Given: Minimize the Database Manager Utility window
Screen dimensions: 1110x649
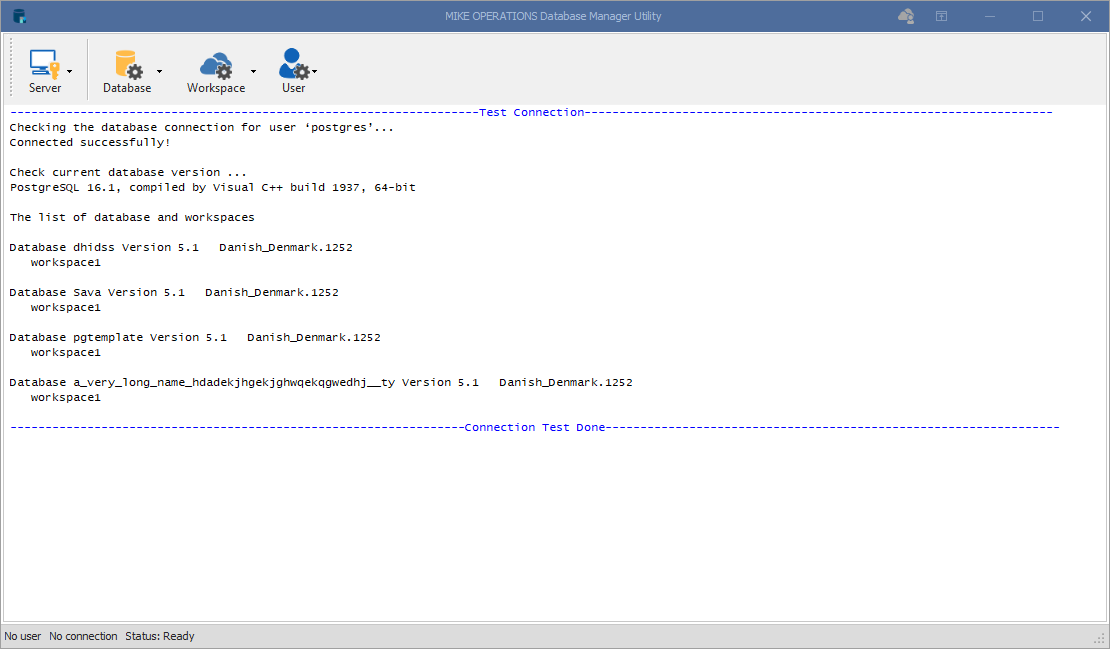Looking at the screenshot, I should [989, 16].
